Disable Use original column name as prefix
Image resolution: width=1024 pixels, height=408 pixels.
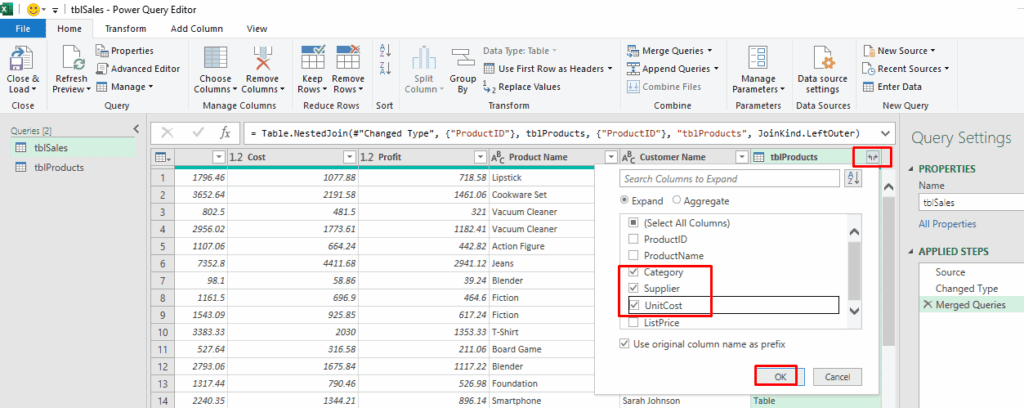click(x=625, y=345)
